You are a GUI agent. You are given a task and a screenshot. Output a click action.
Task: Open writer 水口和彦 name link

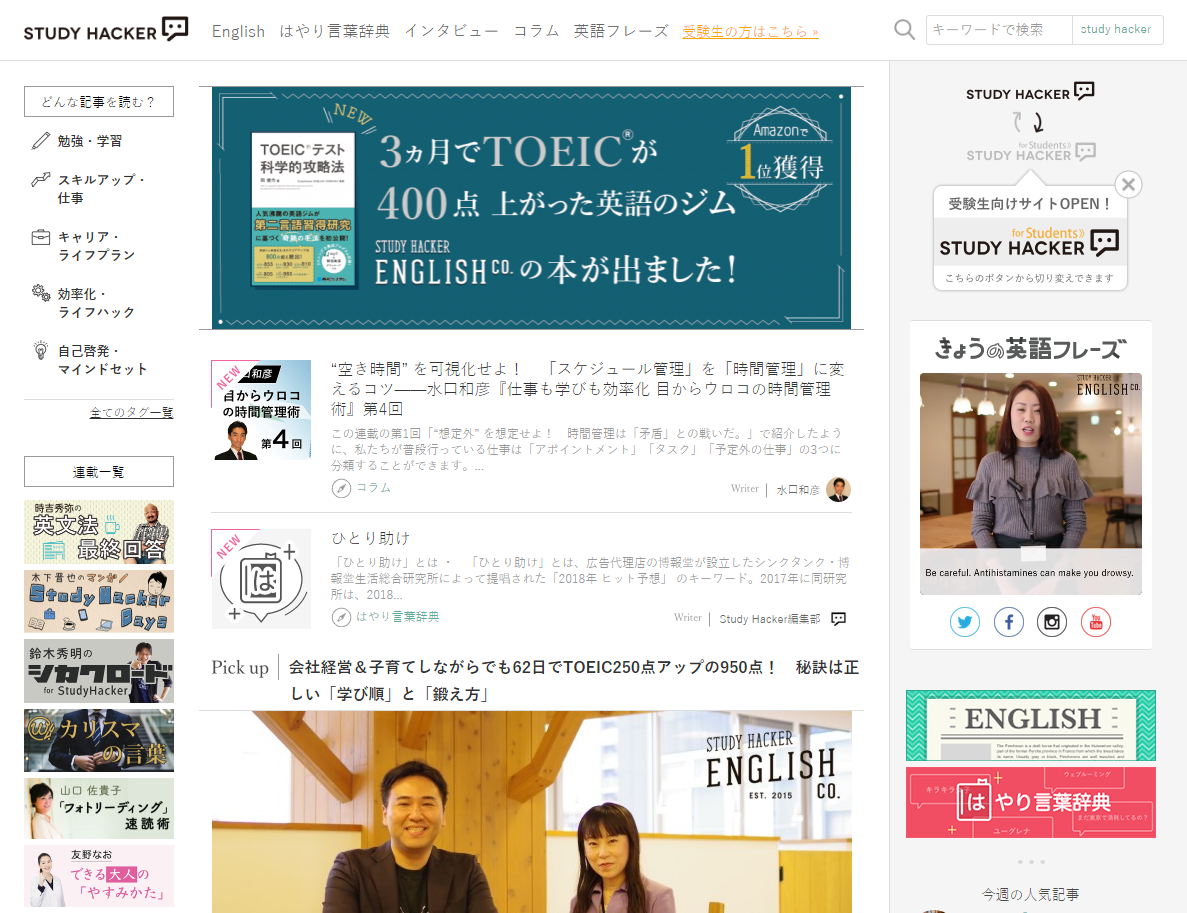tap(798, 490)
